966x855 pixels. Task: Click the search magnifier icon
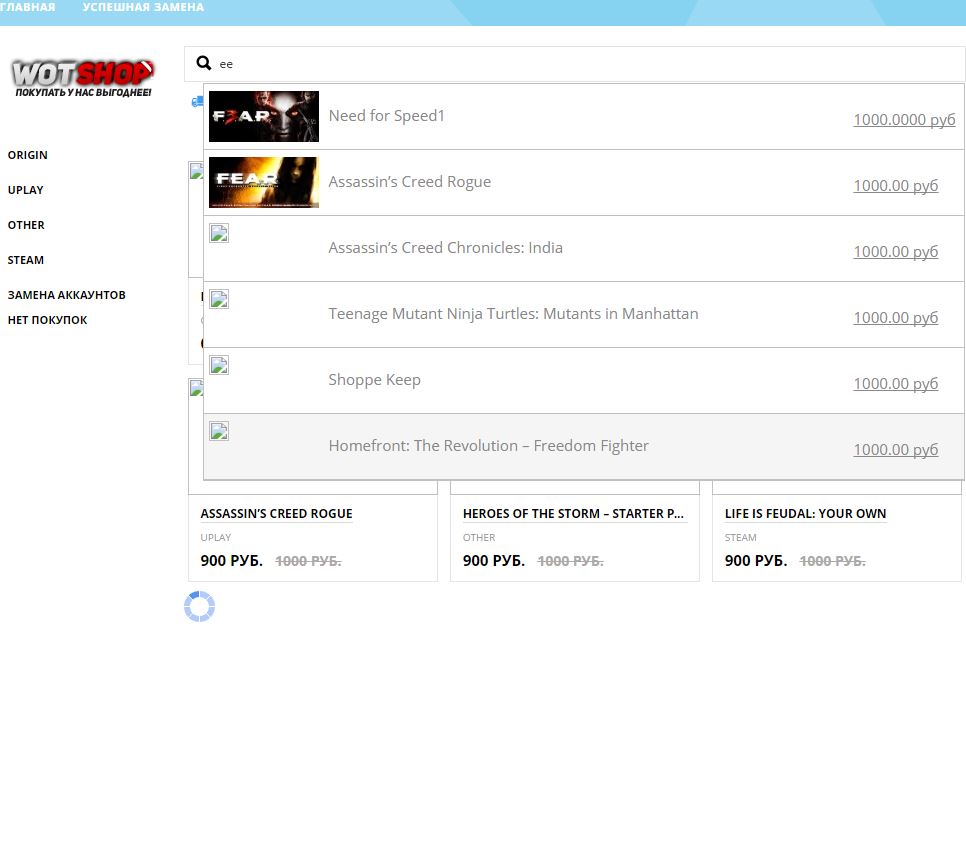(203, 63)
